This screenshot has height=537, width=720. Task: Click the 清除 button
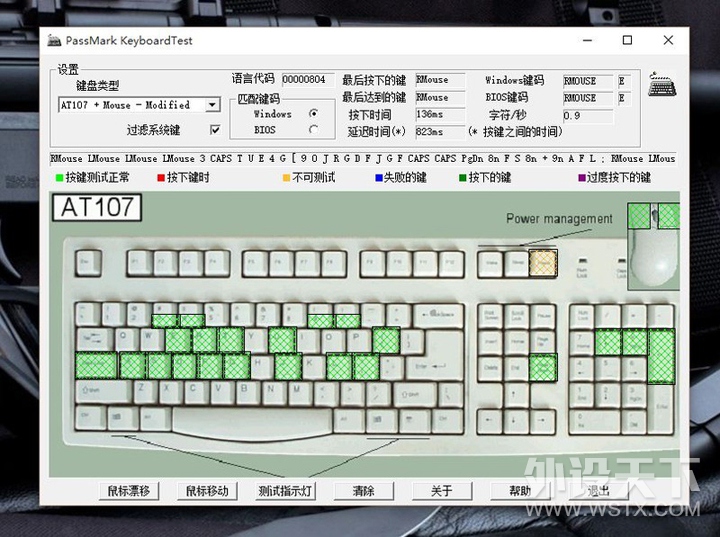pyautogui.click(x=364, y=491)
